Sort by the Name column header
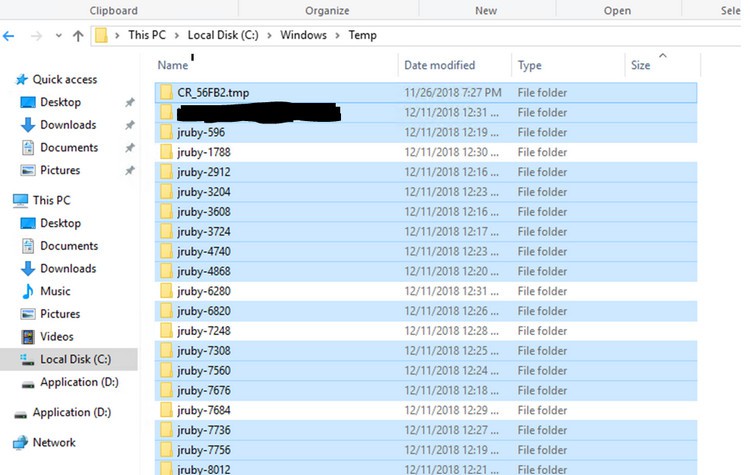 pos(173,65)
